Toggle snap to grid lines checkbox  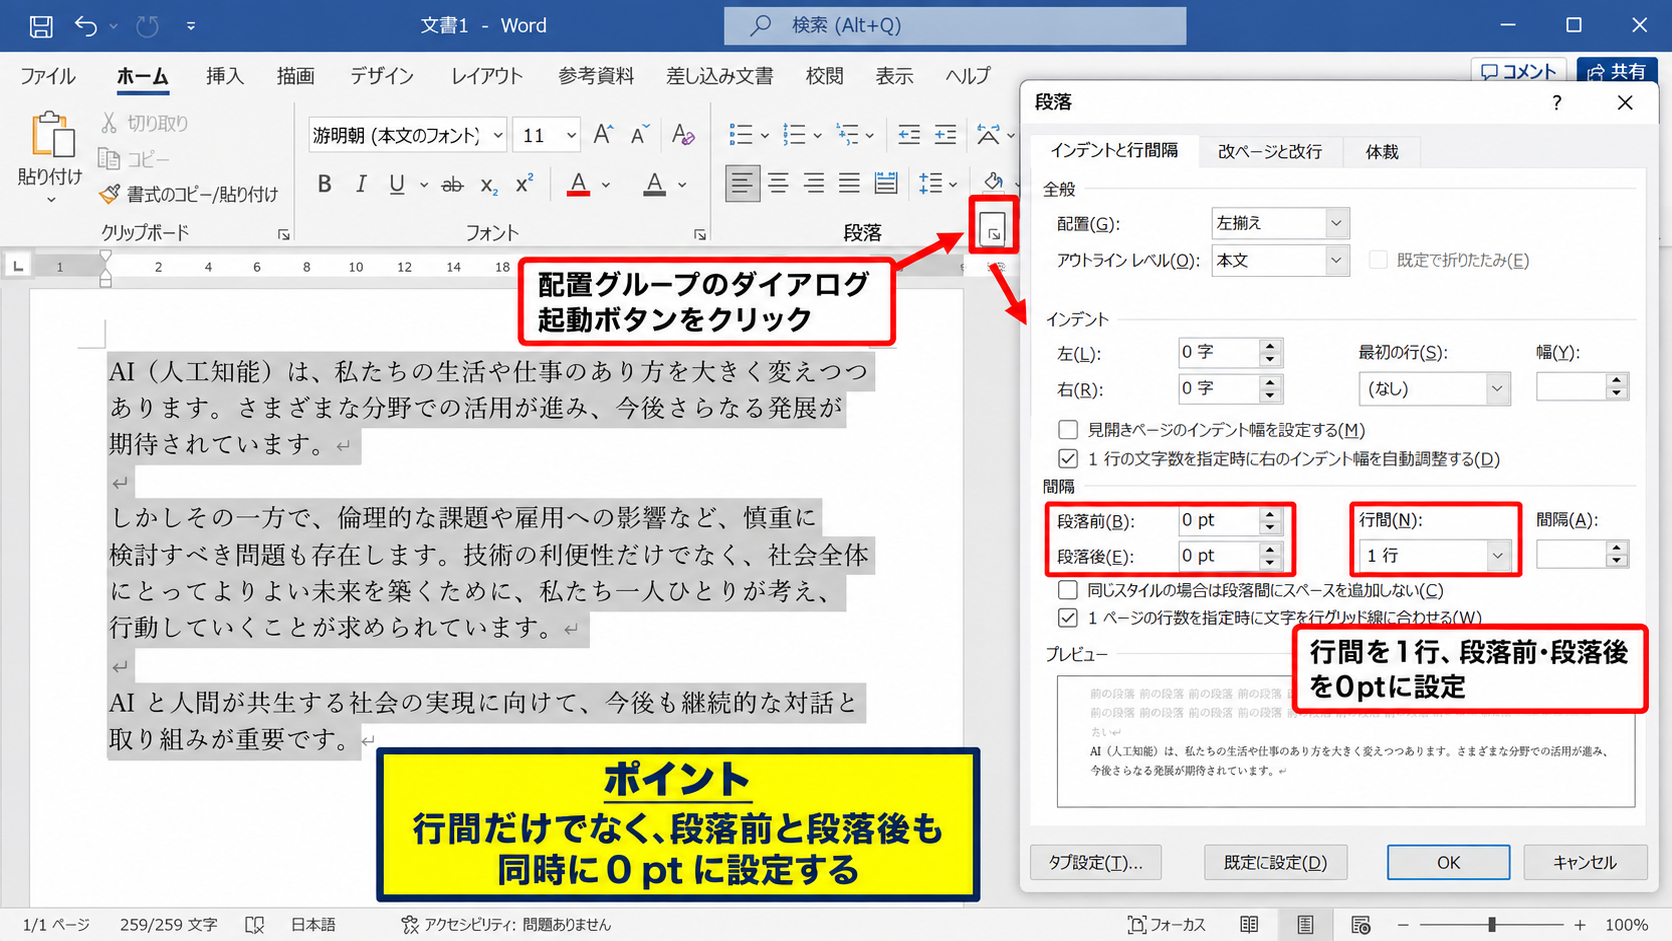coord(1068,618)
